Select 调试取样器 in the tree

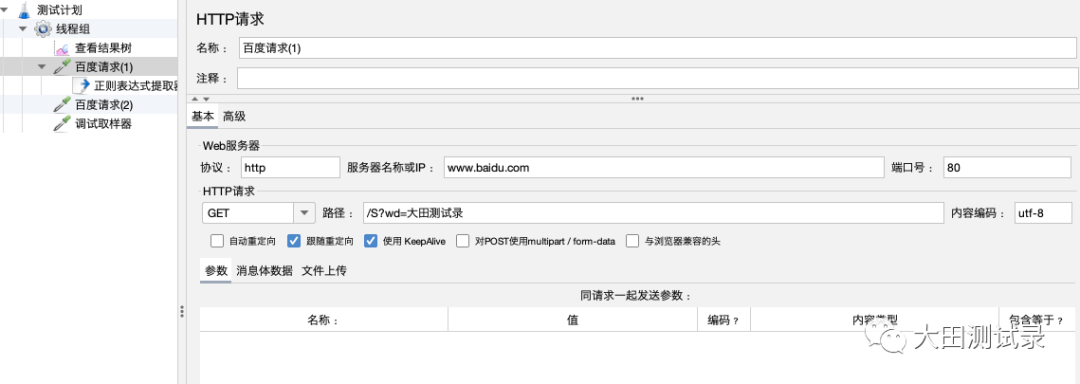coord(103,124)
